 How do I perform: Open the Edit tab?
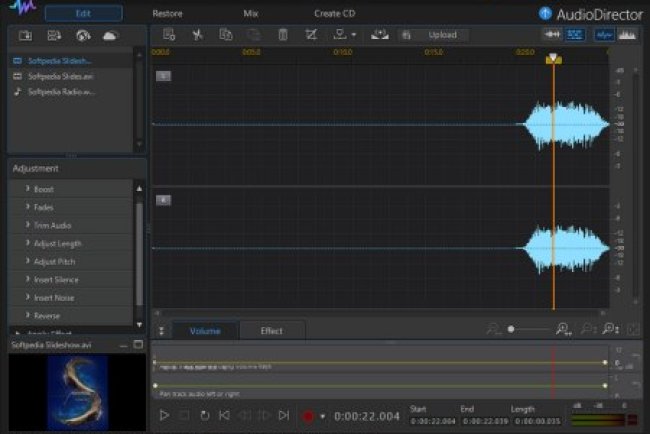[x=83, y=13]
